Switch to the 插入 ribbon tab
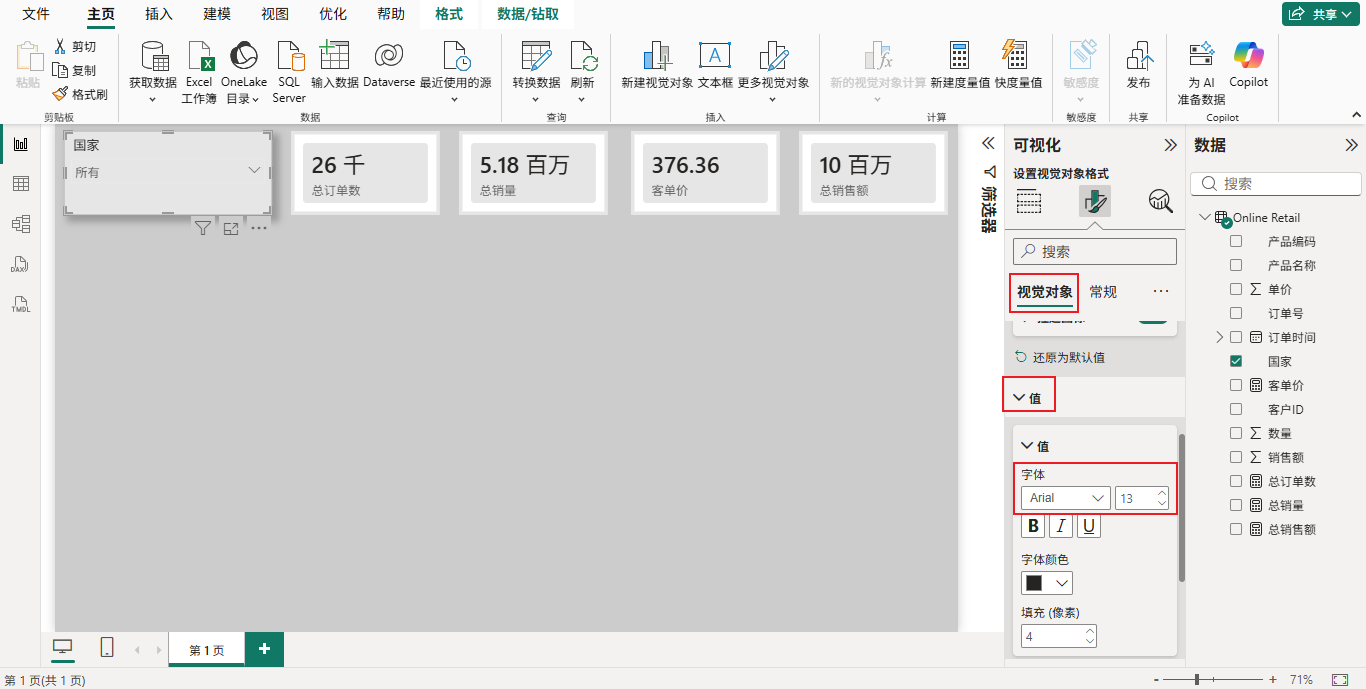This screenshot has height=689, width=1366. 159,14
